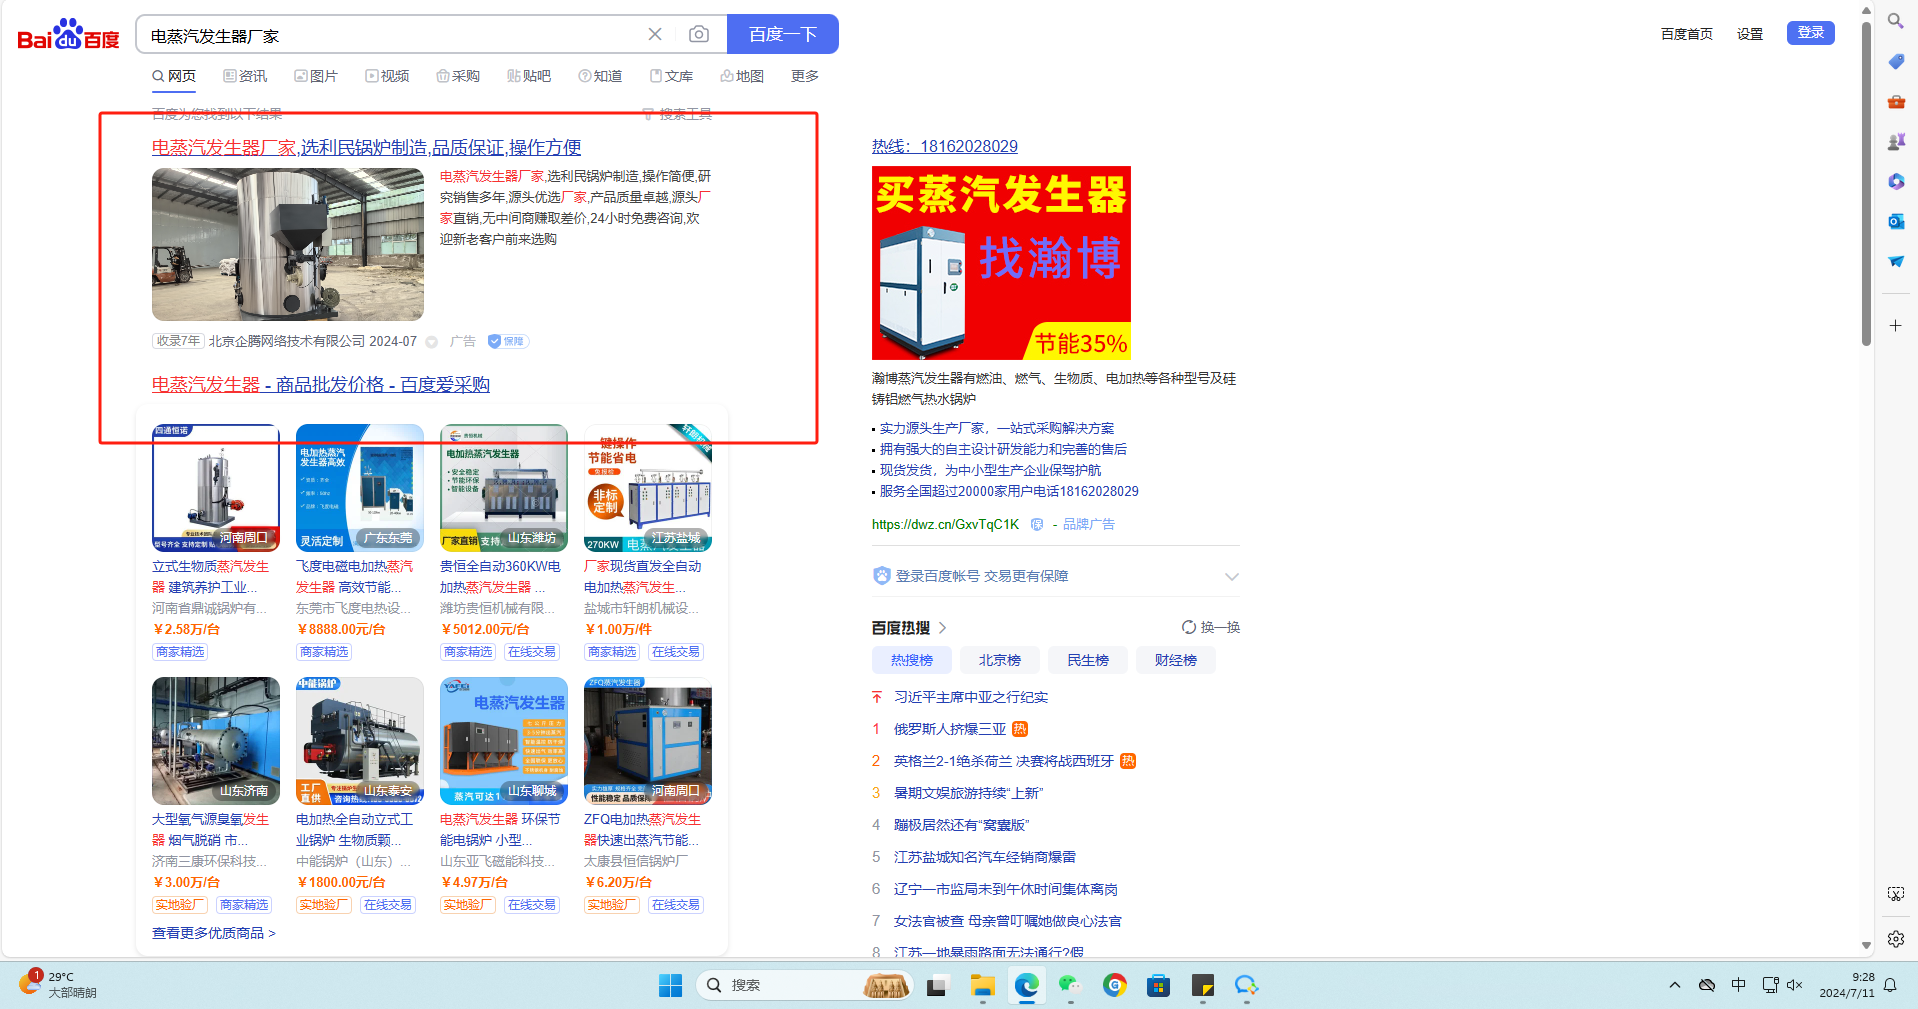The height and width of the screenshot is (1009, 1918).
Task: Open camera image search
Action: (699, 34)
